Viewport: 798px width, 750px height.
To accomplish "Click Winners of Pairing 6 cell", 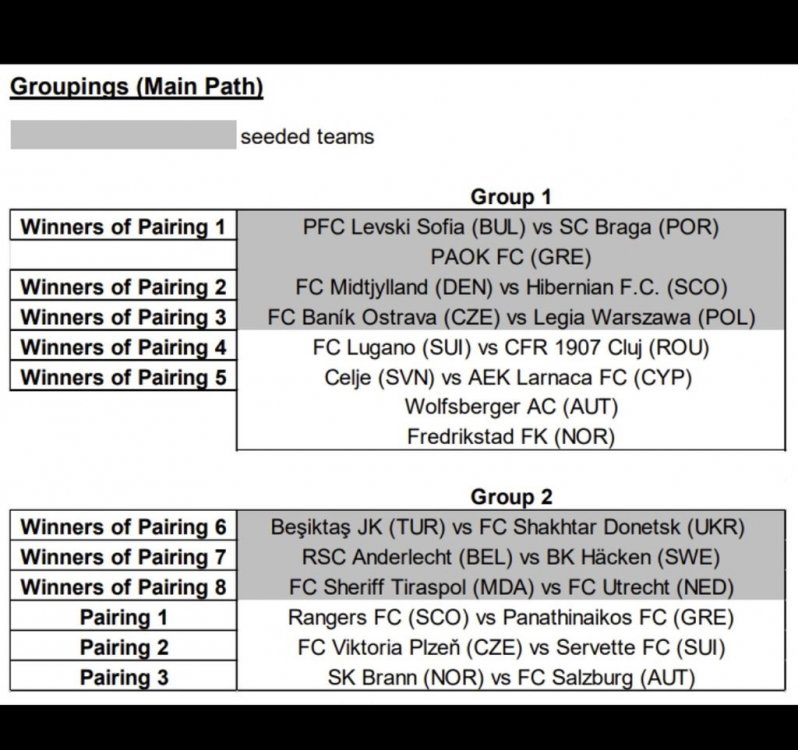I will 123,527.
